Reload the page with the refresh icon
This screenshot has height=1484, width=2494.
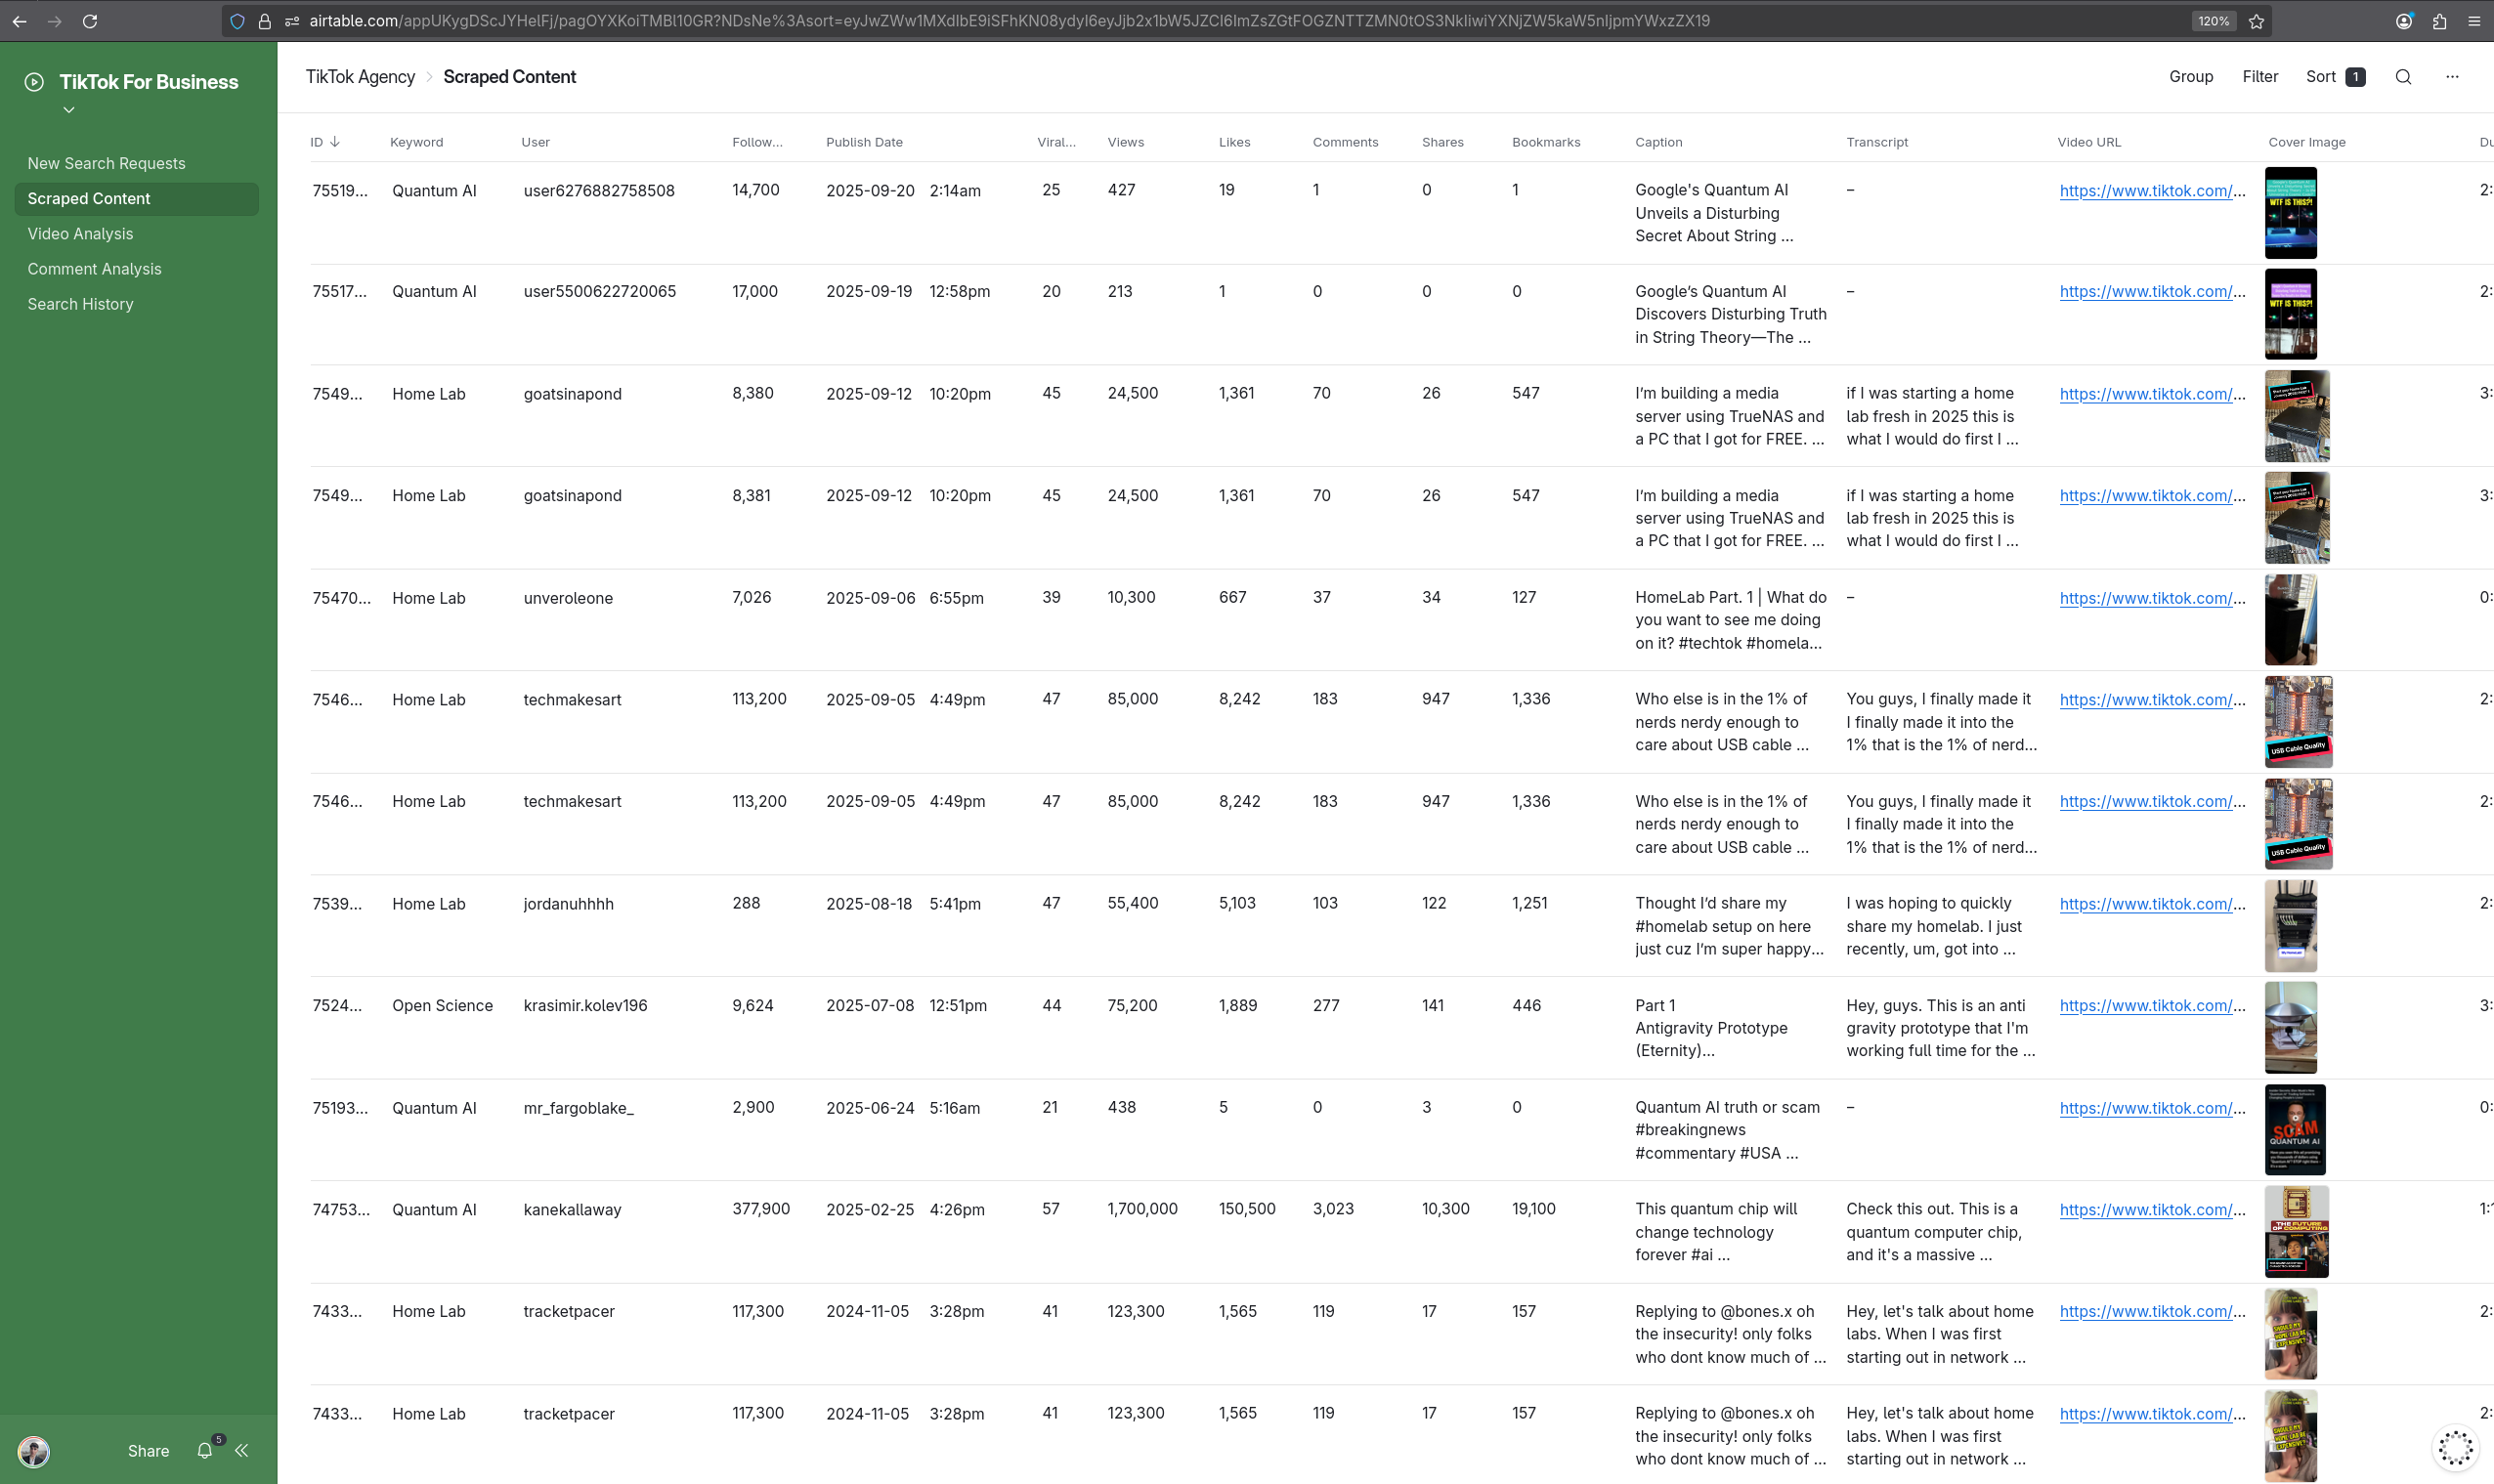tap(90, 21)
